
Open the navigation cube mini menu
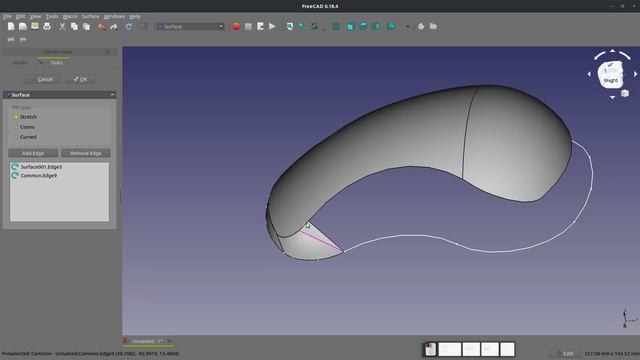click(x=624, y=93)
